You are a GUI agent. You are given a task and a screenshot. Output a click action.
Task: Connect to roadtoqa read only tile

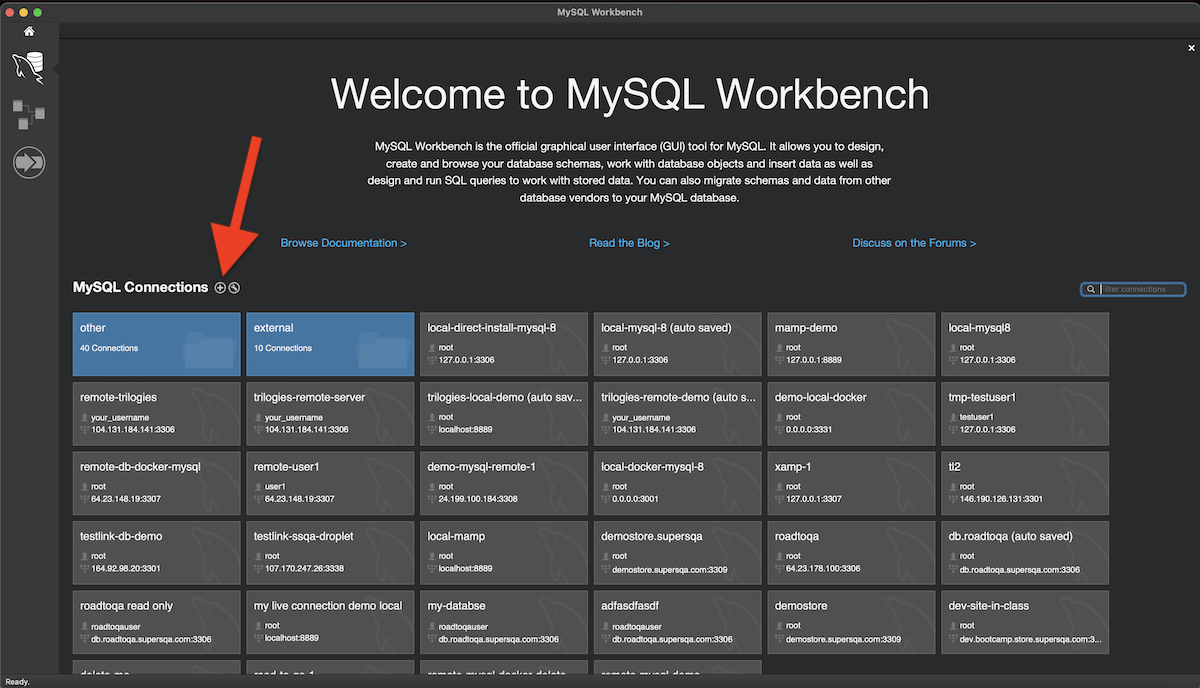tap(157, 621)
